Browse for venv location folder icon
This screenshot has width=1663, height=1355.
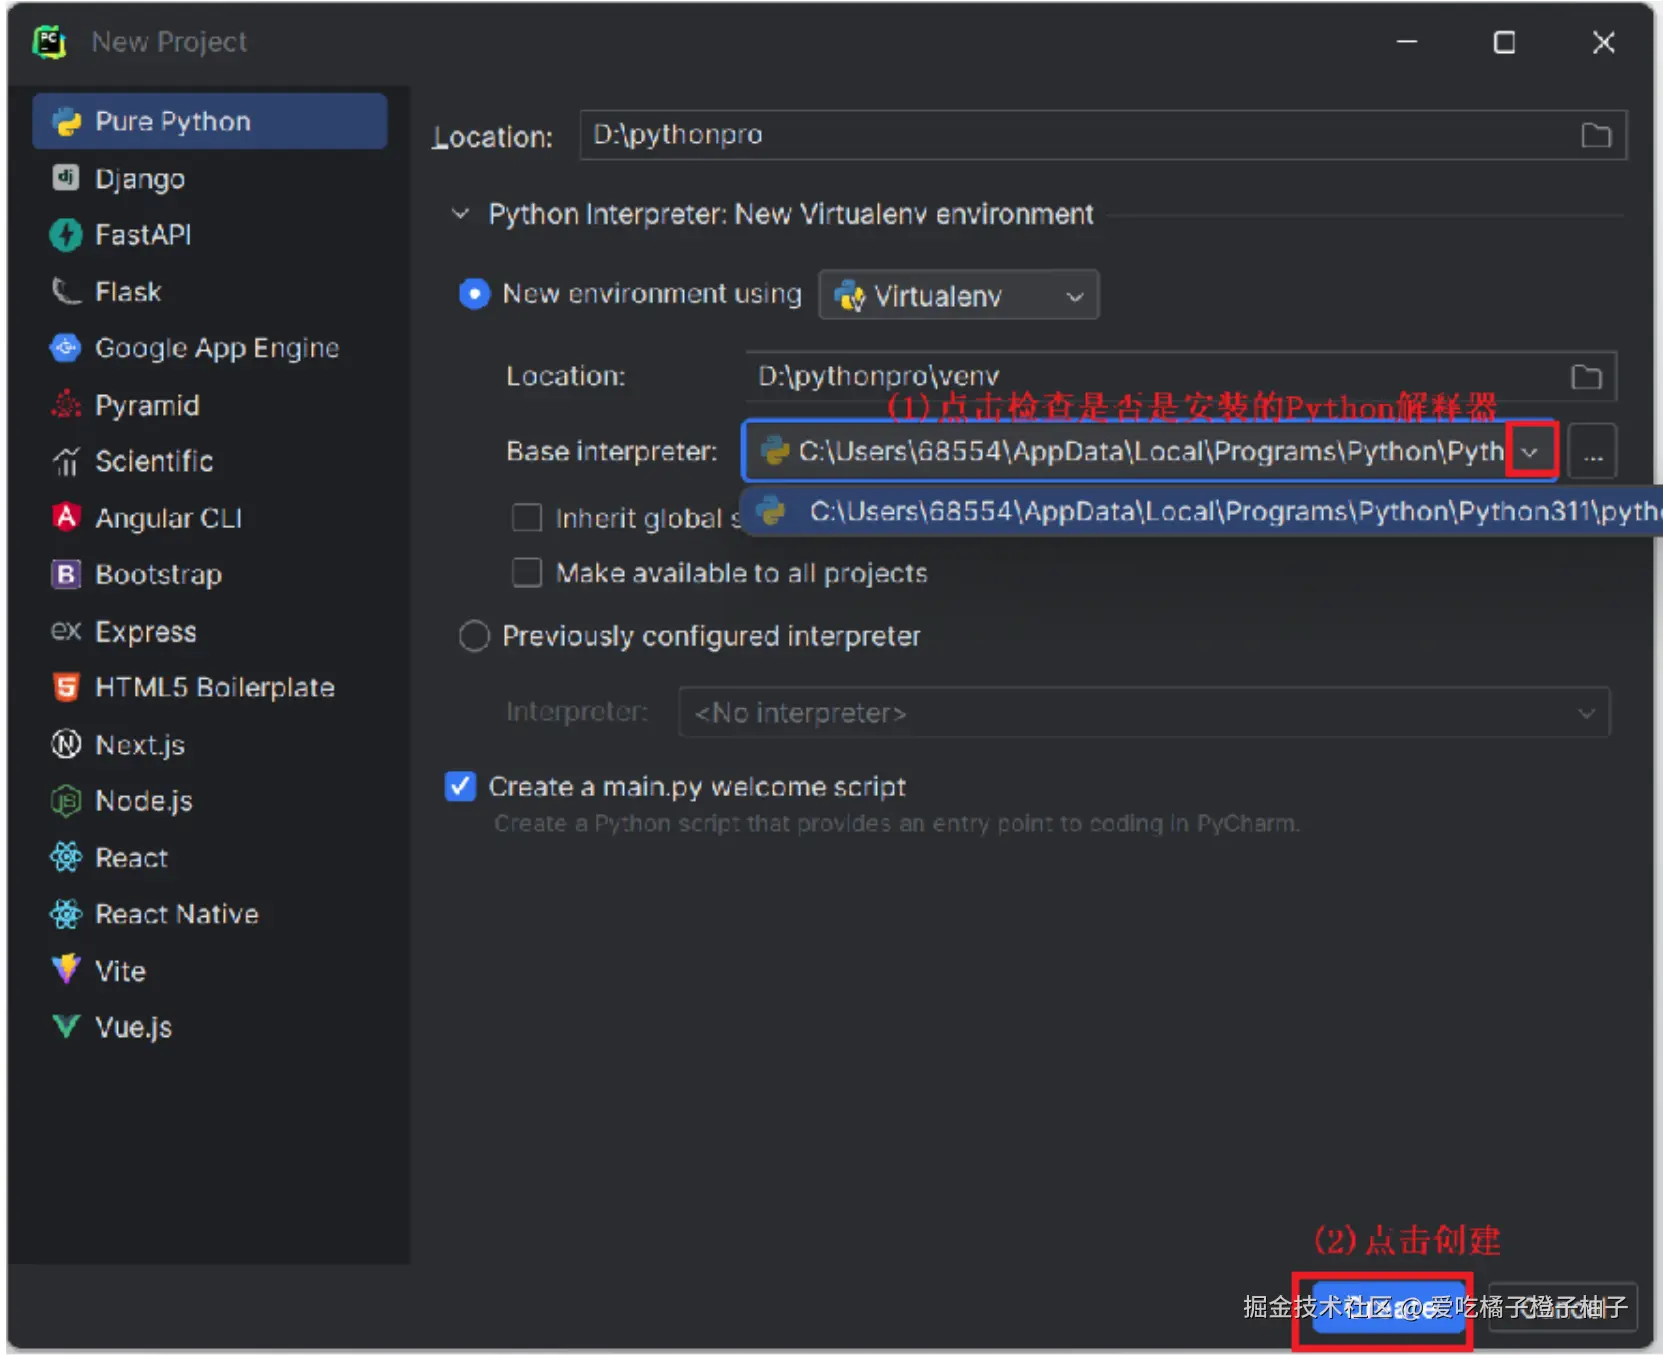pos(1586,376)
